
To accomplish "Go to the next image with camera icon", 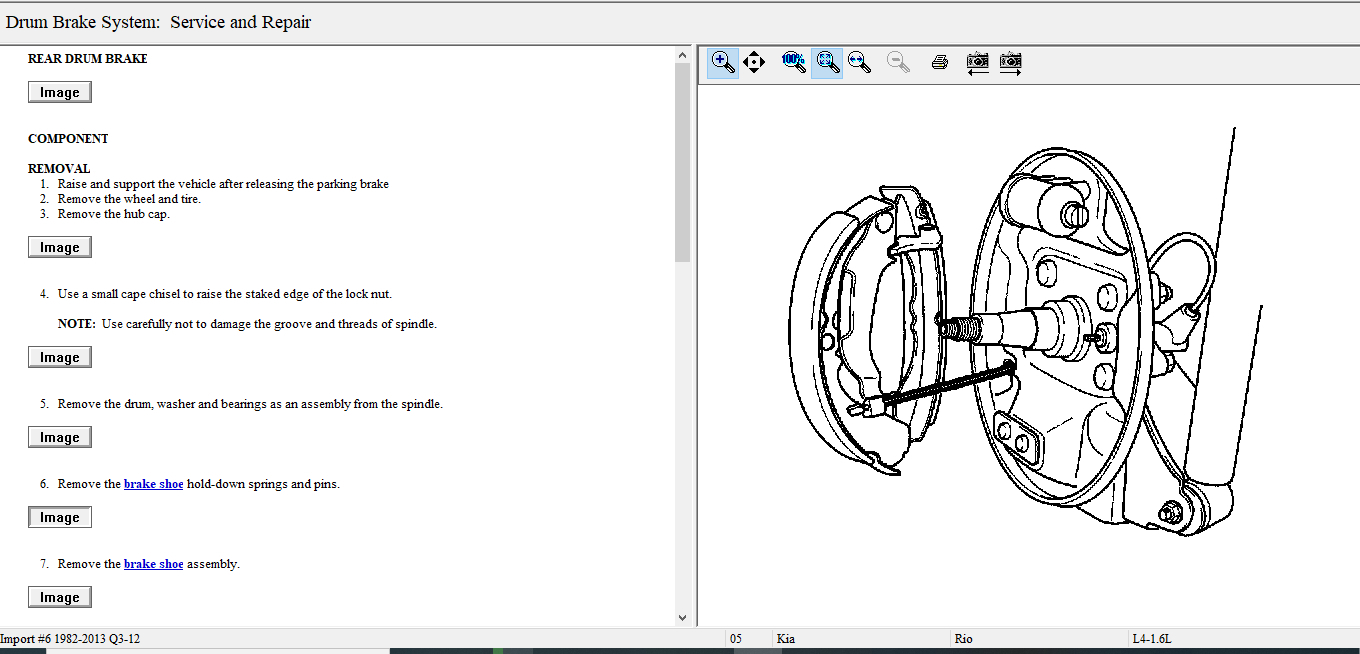I will [1010, 62].
